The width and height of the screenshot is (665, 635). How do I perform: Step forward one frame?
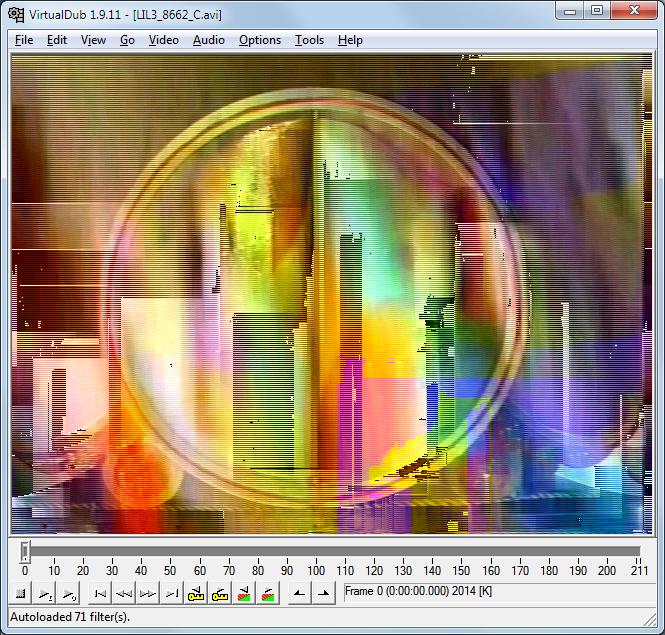click(x=148, y=593)
